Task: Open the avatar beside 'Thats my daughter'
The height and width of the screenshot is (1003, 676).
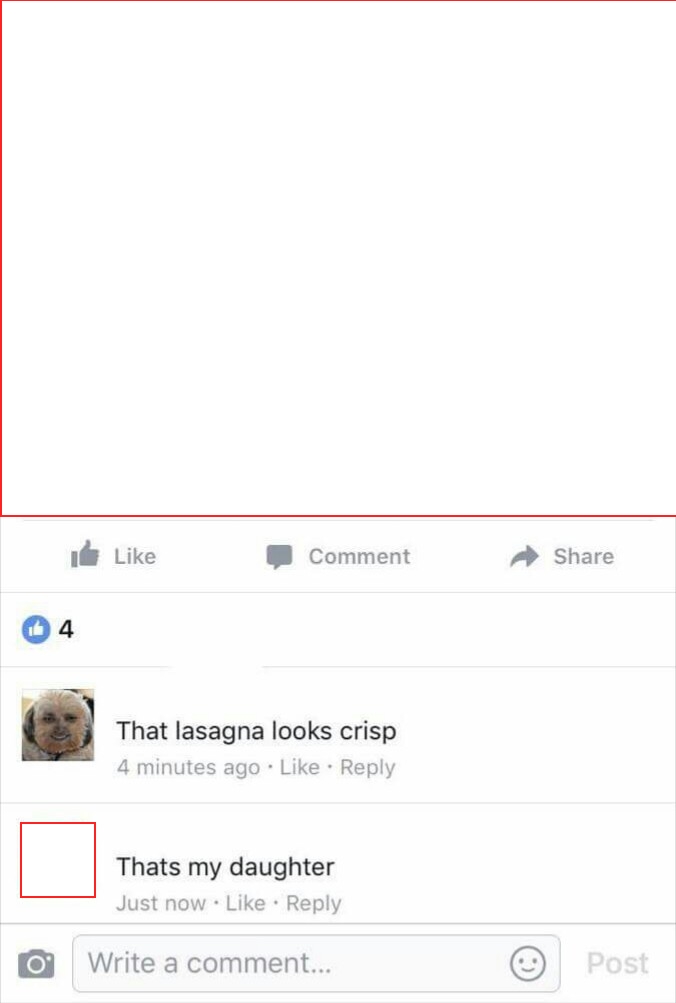Action: 58,860
